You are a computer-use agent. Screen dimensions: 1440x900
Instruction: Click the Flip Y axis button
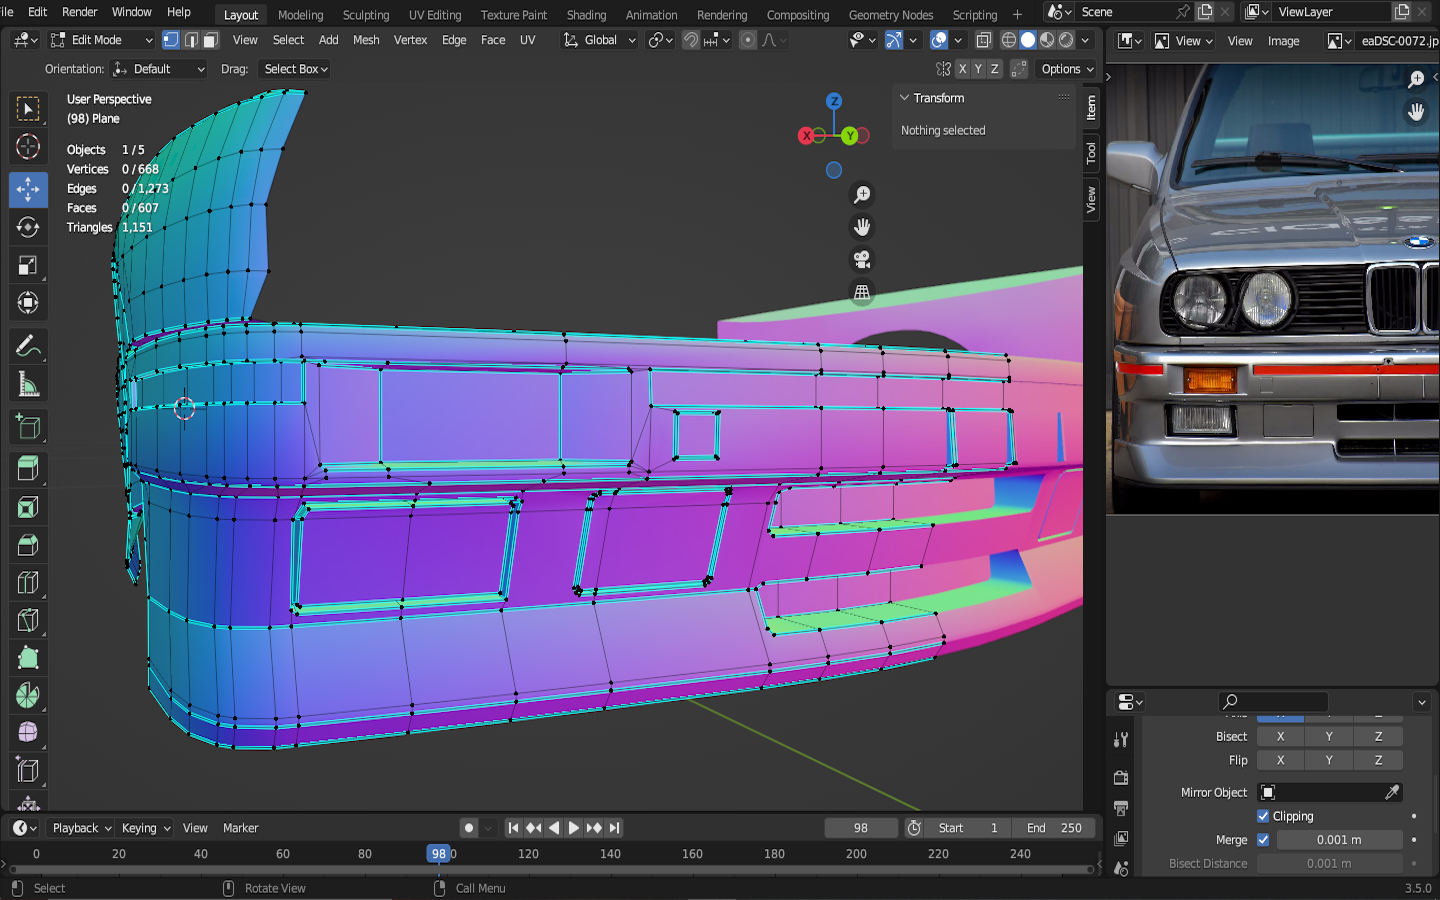[x=1329, y=760]
